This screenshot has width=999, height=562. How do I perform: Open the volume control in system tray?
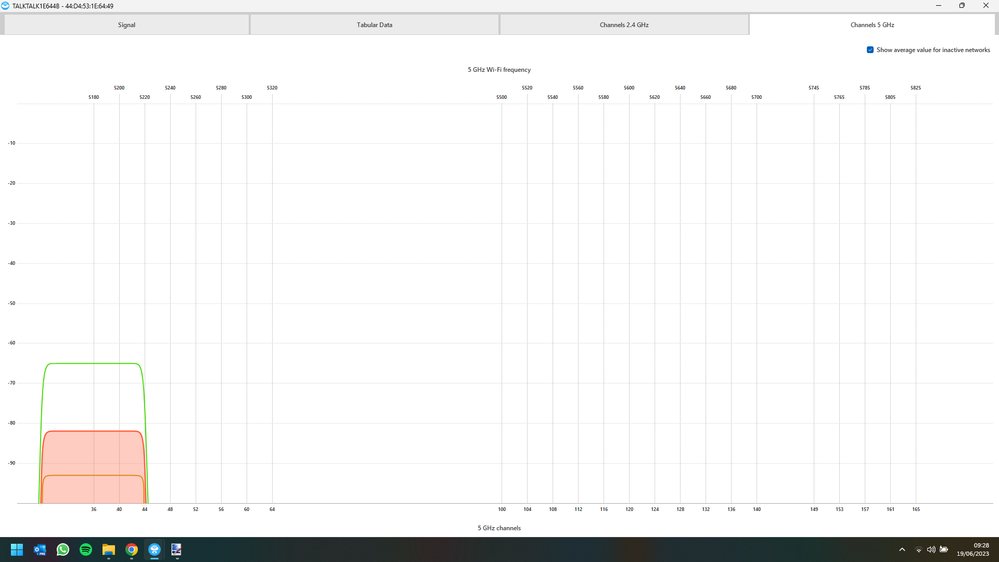(x=931, y=549)
